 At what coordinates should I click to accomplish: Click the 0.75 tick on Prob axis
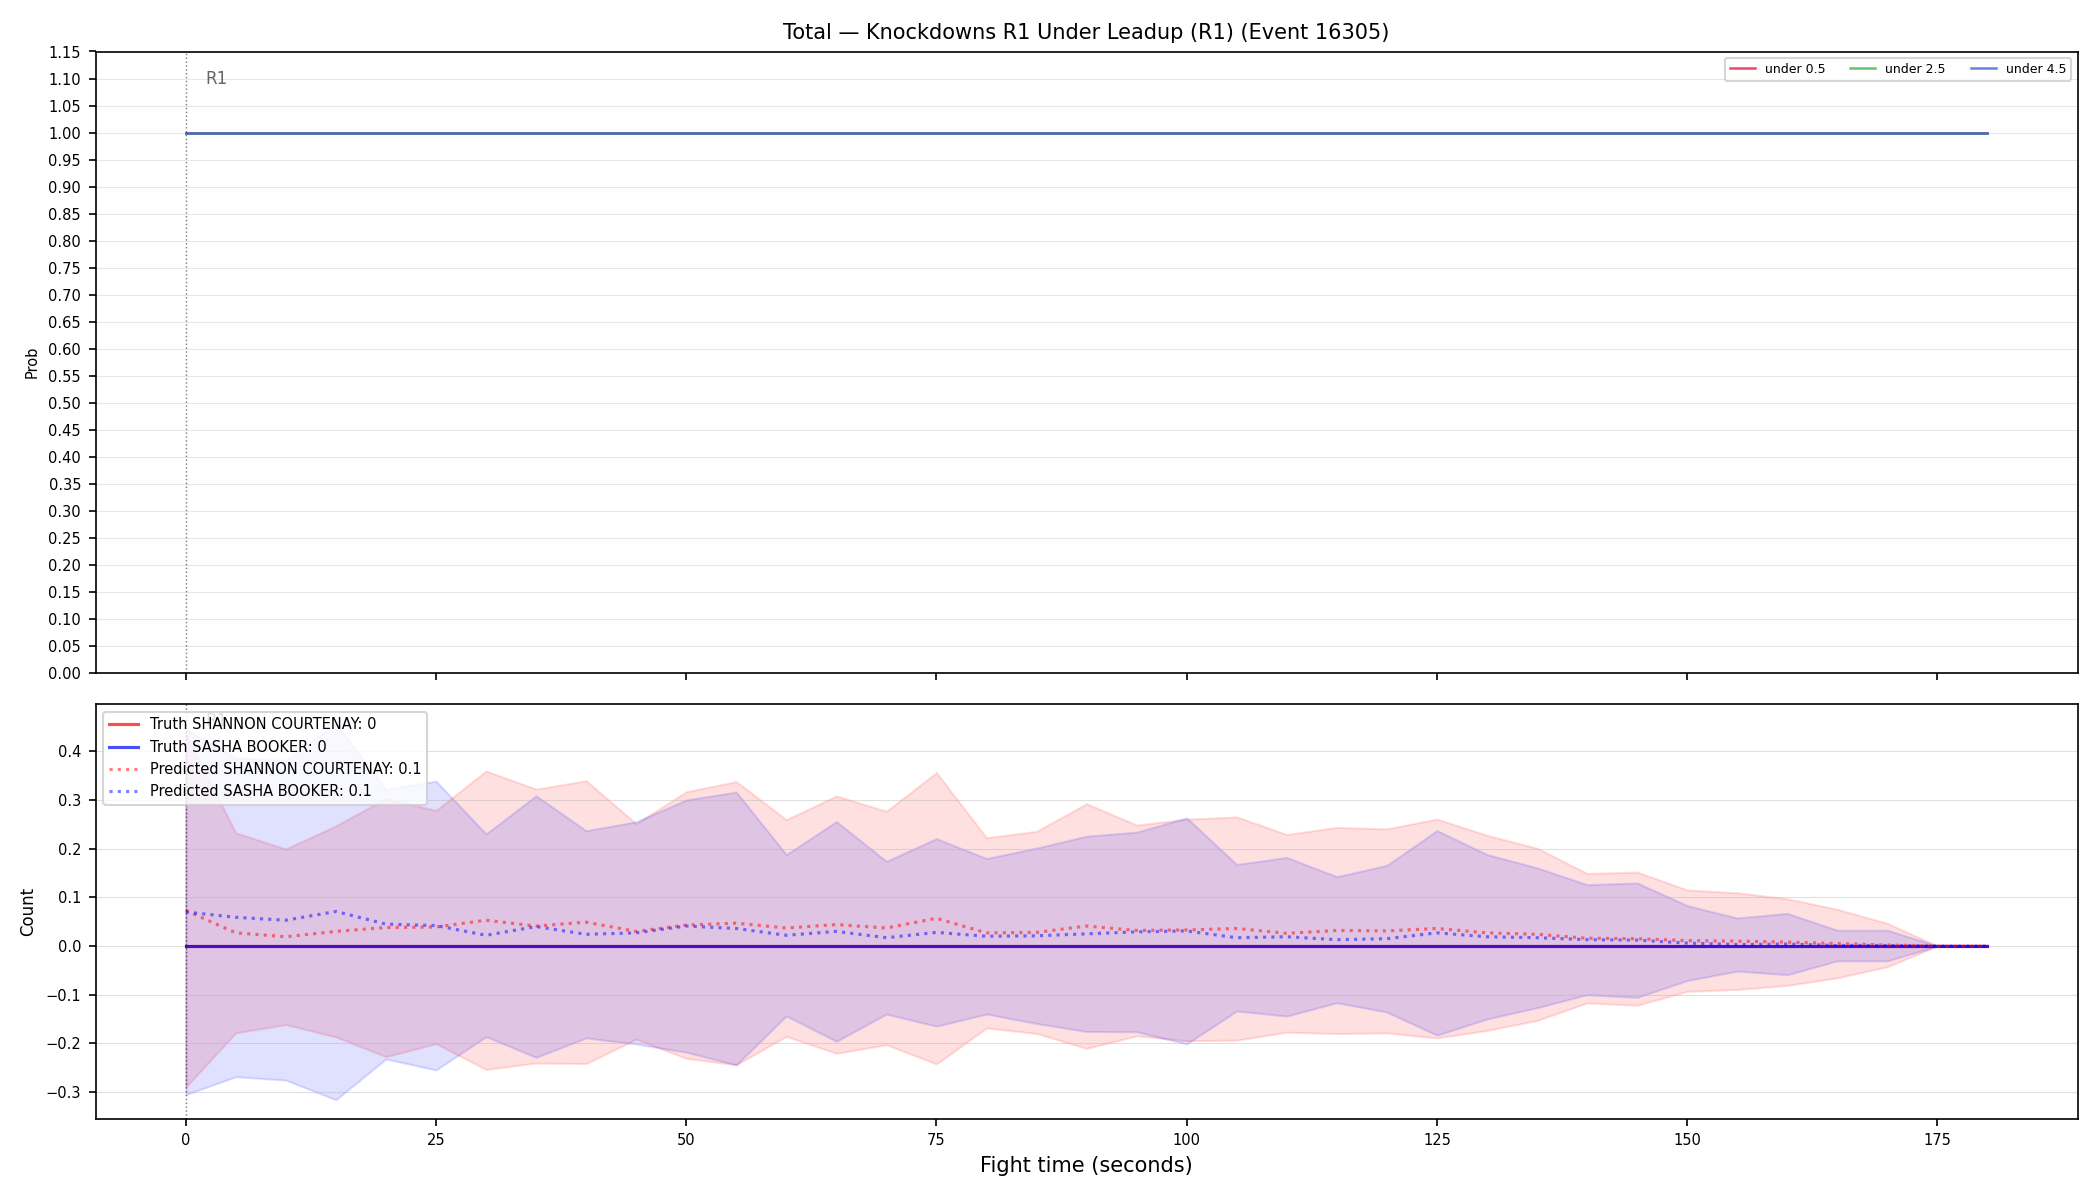[x=65, y=268]
